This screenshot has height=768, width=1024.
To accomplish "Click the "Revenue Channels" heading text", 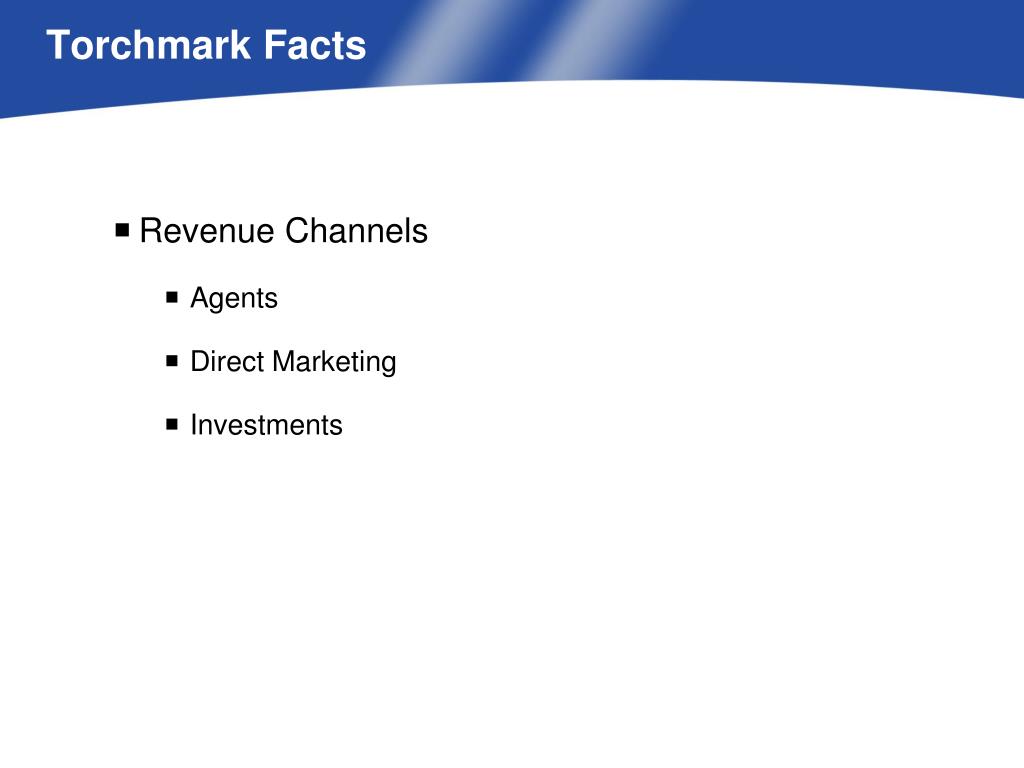I will pos(283,231).
